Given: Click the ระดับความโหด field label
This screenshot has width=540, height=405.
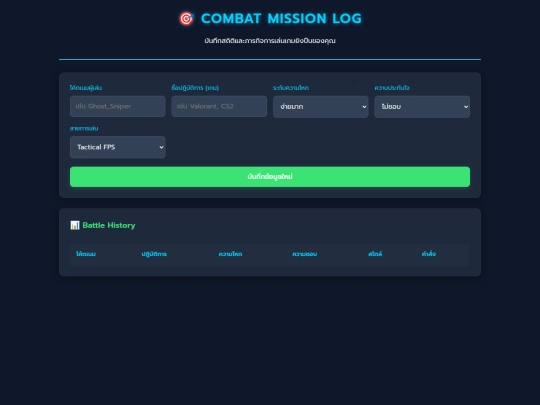Looking at the screenshot, I should pos(291,88).
